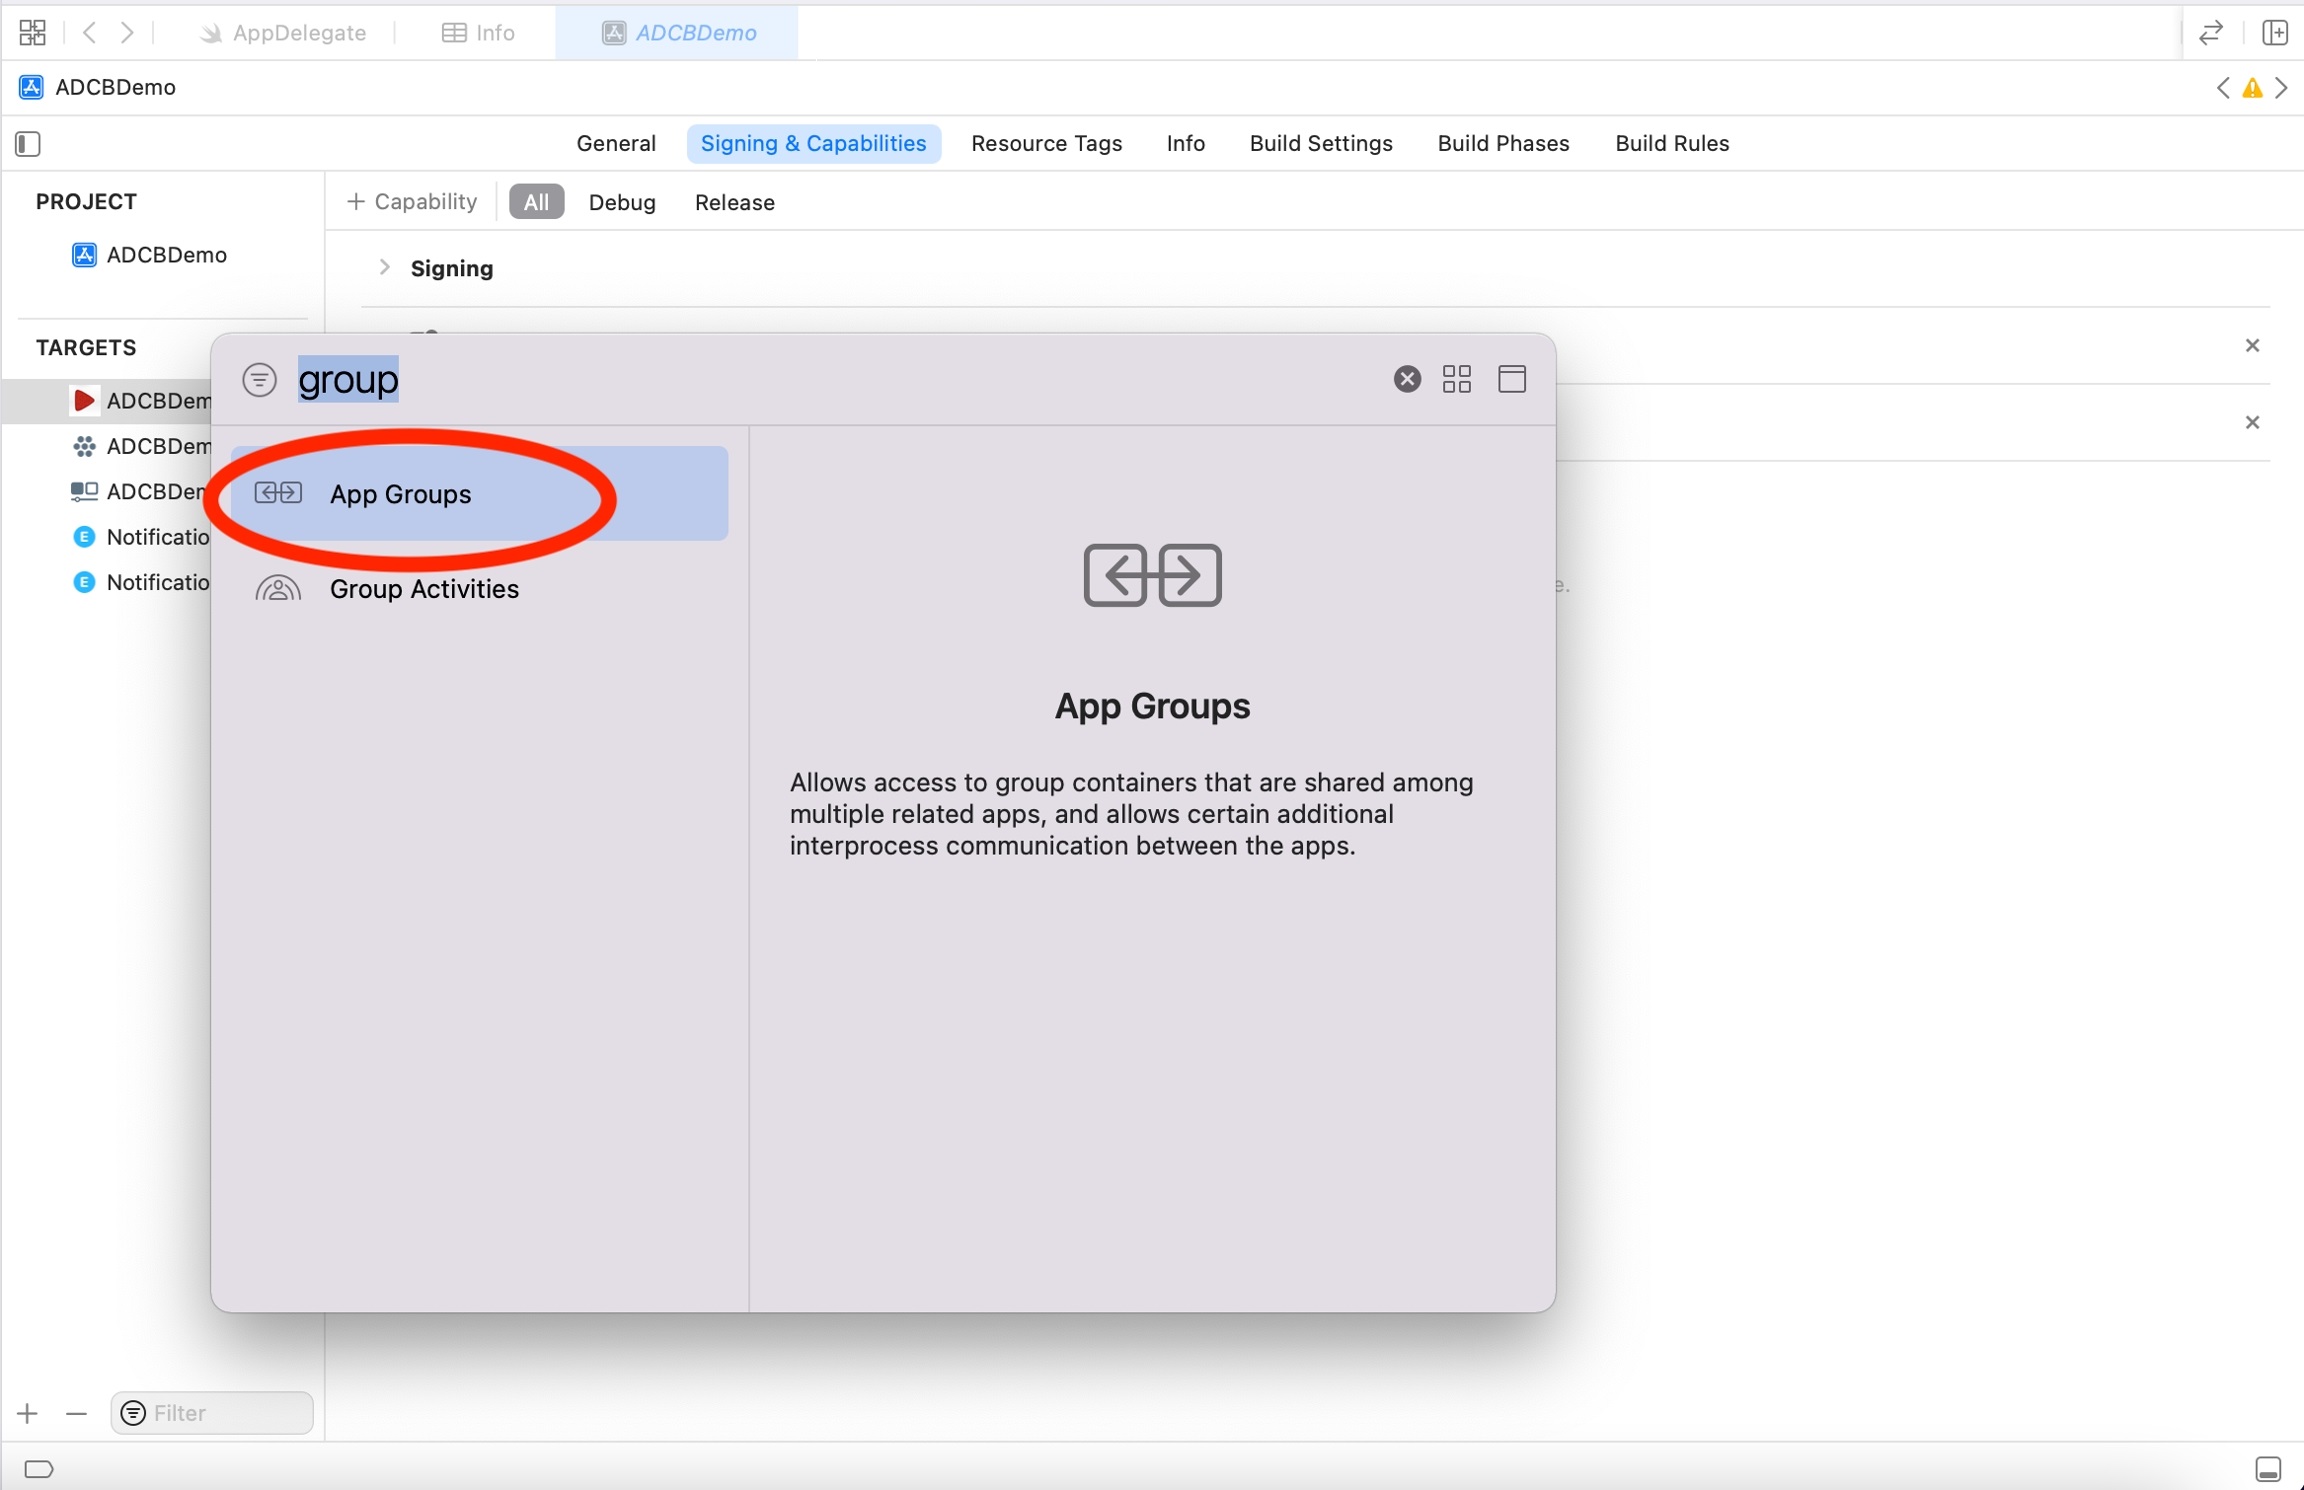
Task: Open the AppDelegate editor tab
Action: pos(284,32)
